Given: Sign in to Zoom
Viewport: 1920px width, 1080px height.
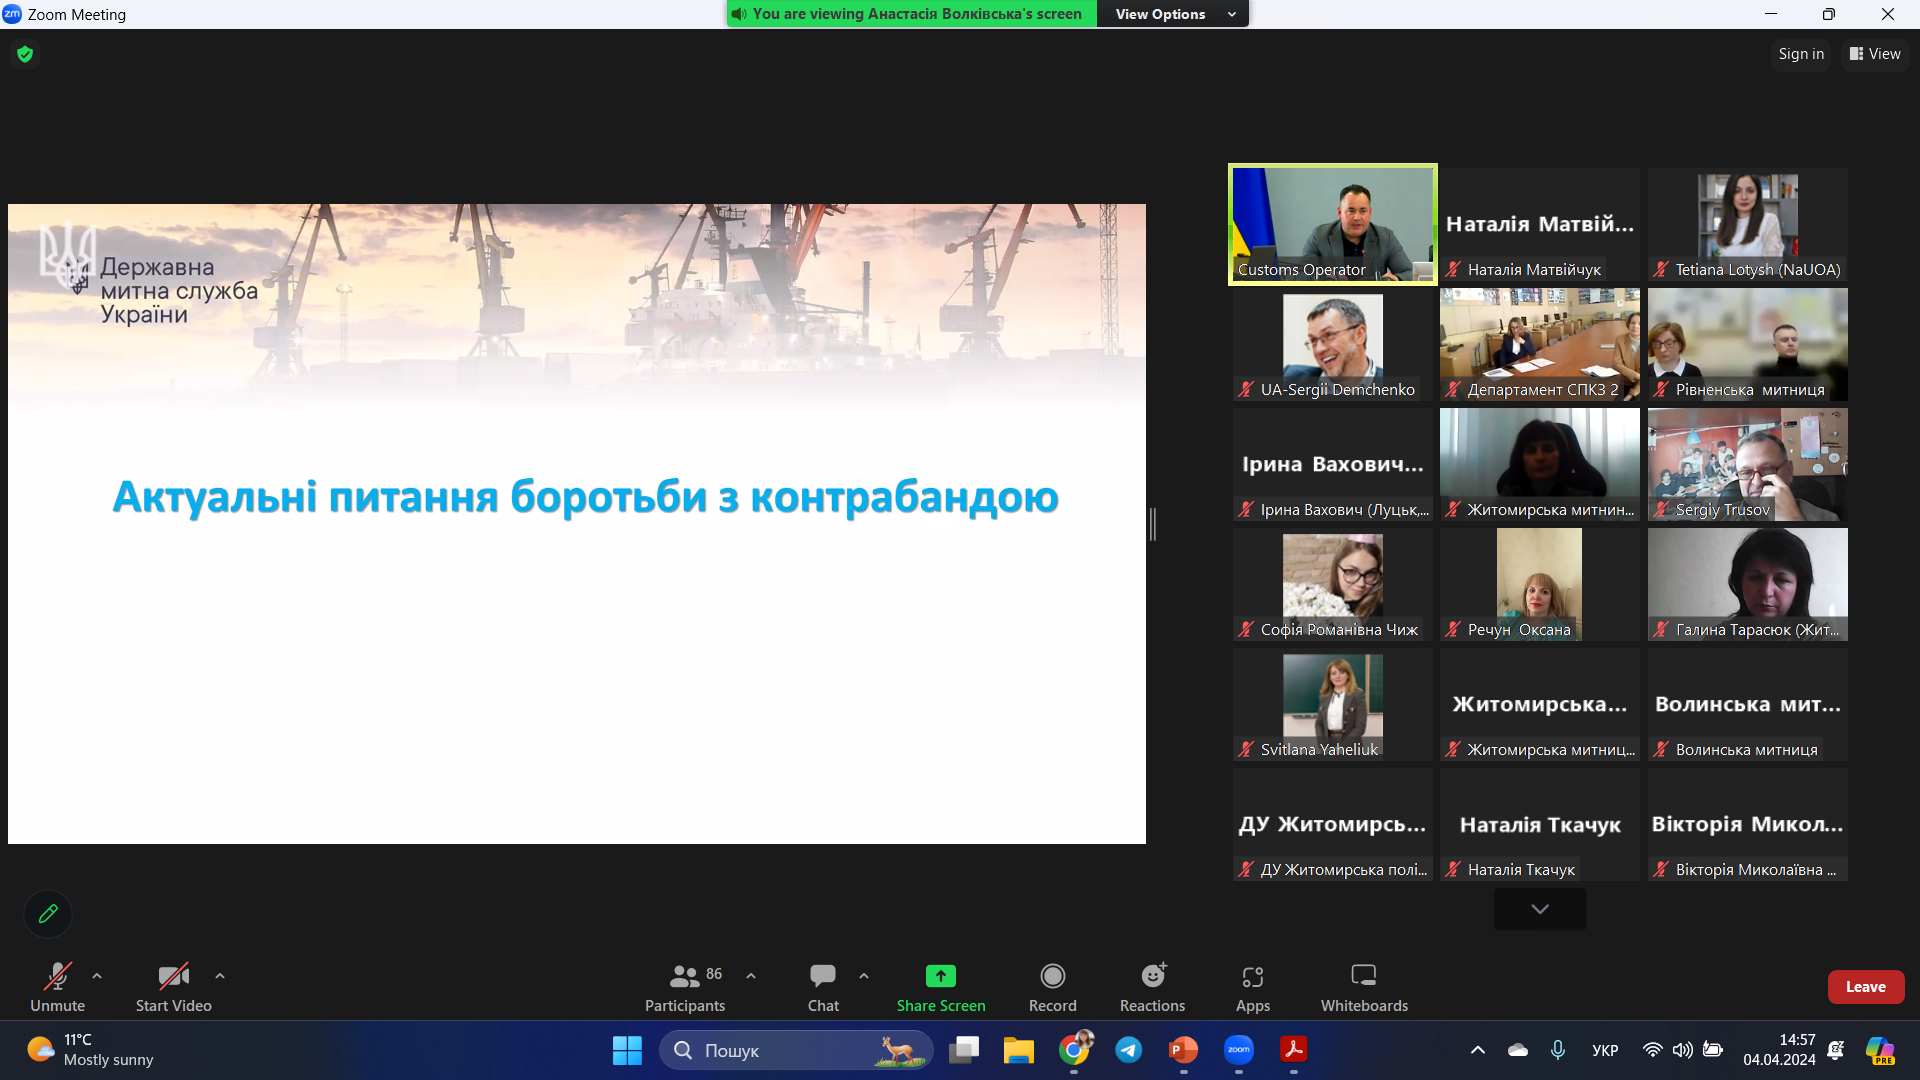Looking at the screenshot, I should point(1800,53).
